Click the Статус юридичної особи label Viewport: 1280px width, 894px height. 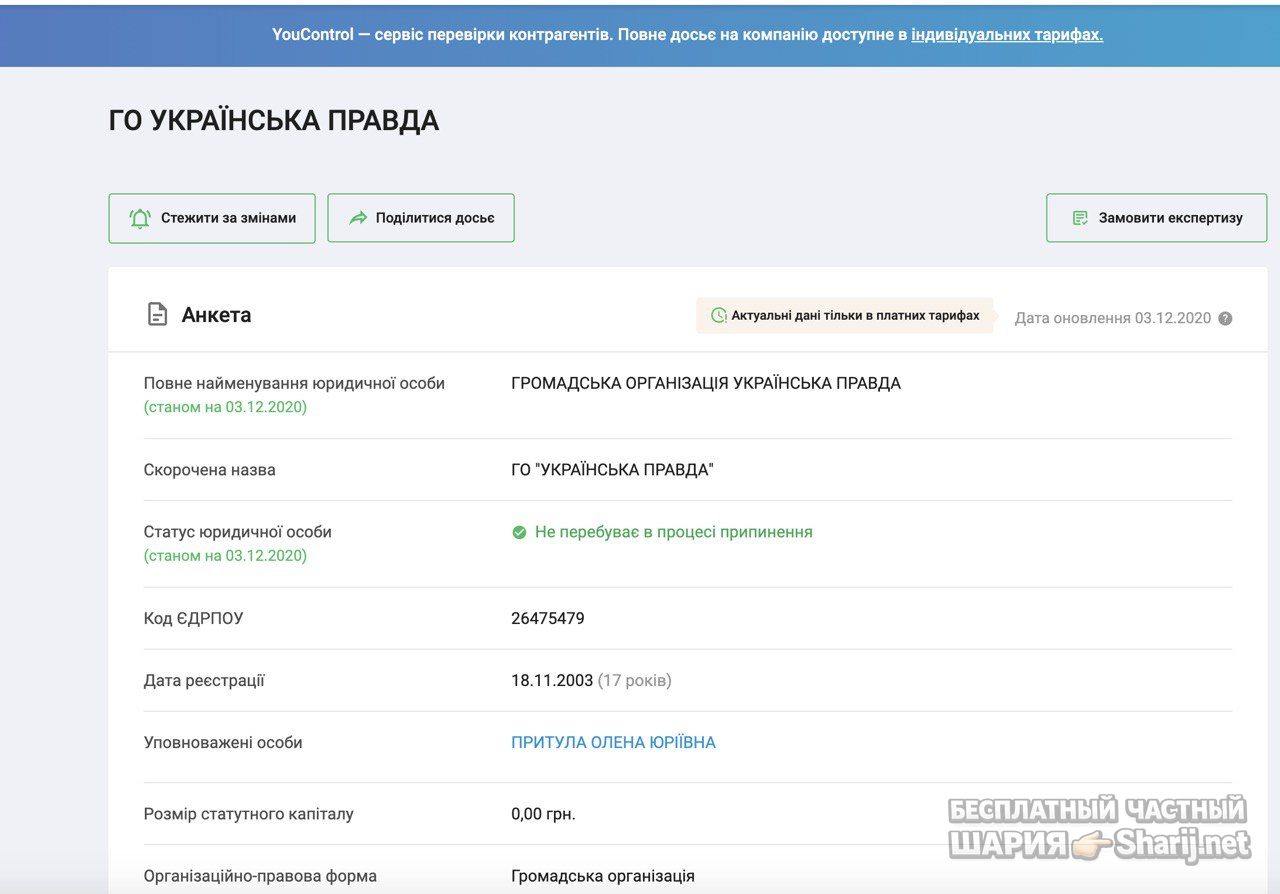pyautogui.click(x=238, y=533)
